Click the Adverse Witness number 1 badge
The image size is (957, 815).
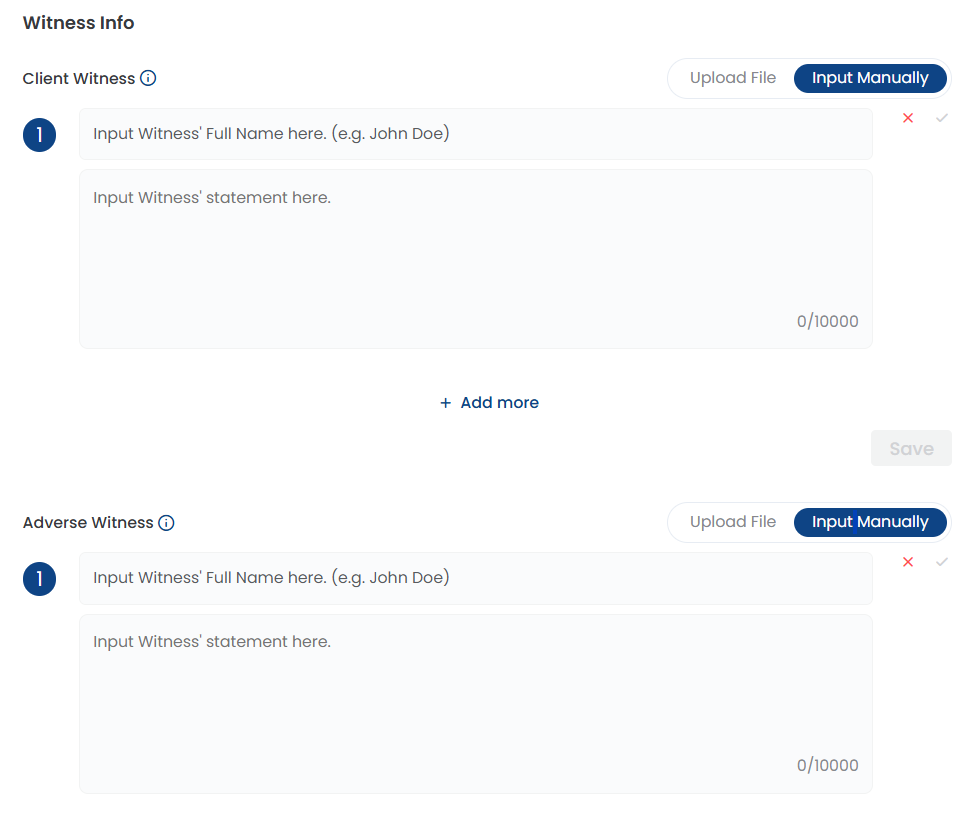point(40,579)
